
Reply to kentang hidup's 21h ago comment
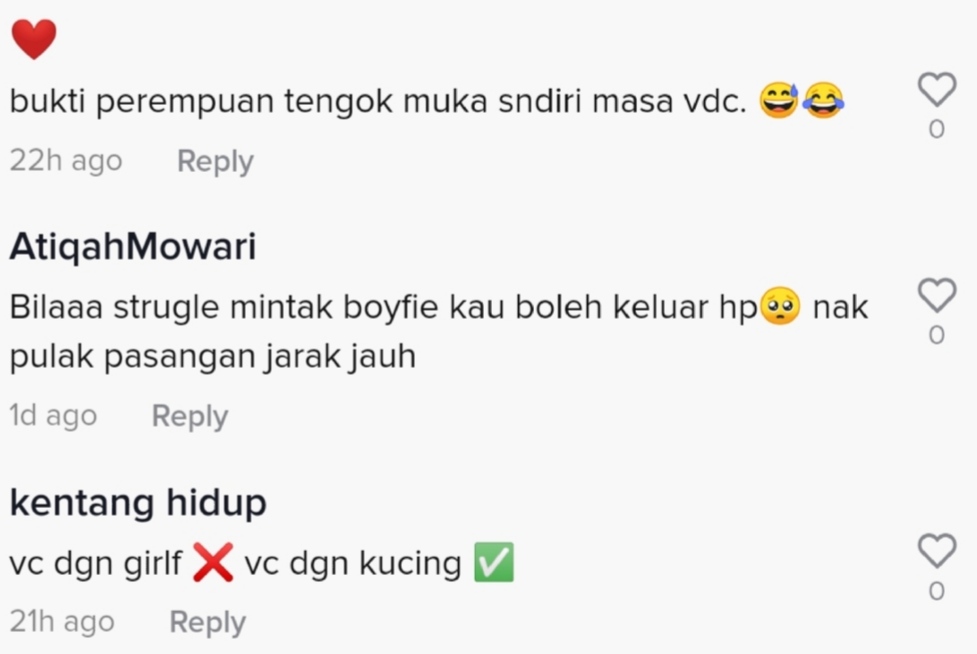coord(208,622)
